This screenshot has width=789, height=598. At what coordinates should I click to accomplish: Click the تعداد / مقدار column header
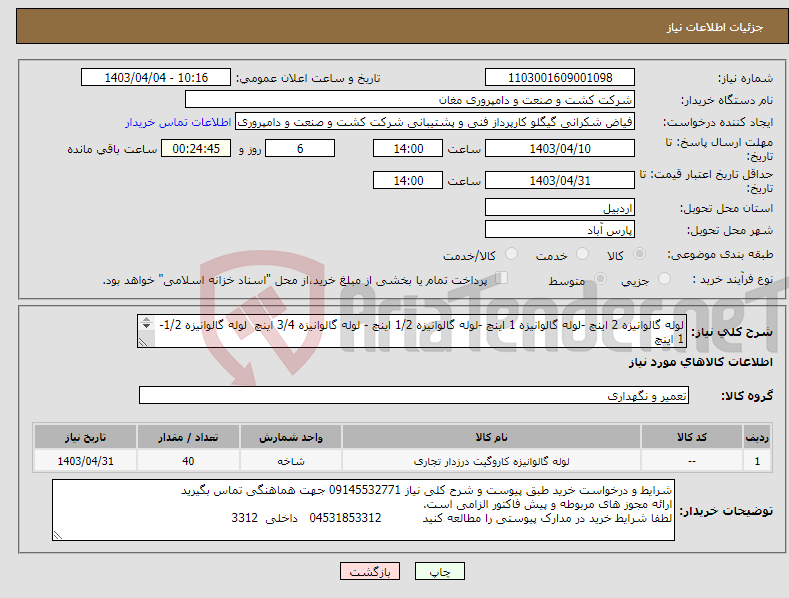188,437
